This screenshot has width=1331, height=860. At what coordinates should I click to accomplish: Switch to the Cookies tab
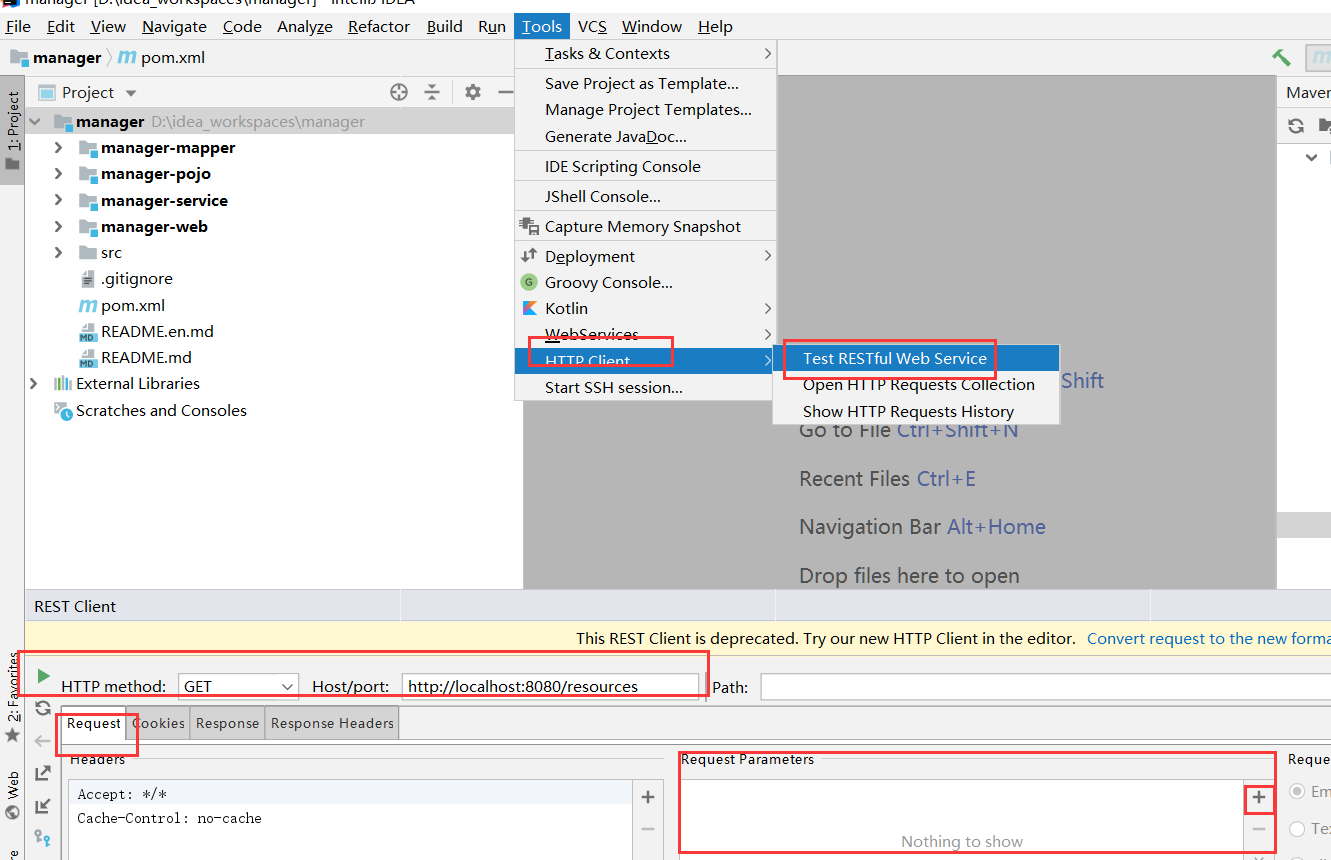tap(158, 724)
